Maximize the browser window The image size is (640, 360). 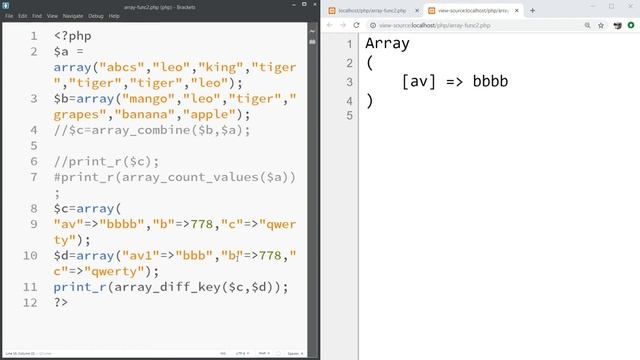pos(611,6)
